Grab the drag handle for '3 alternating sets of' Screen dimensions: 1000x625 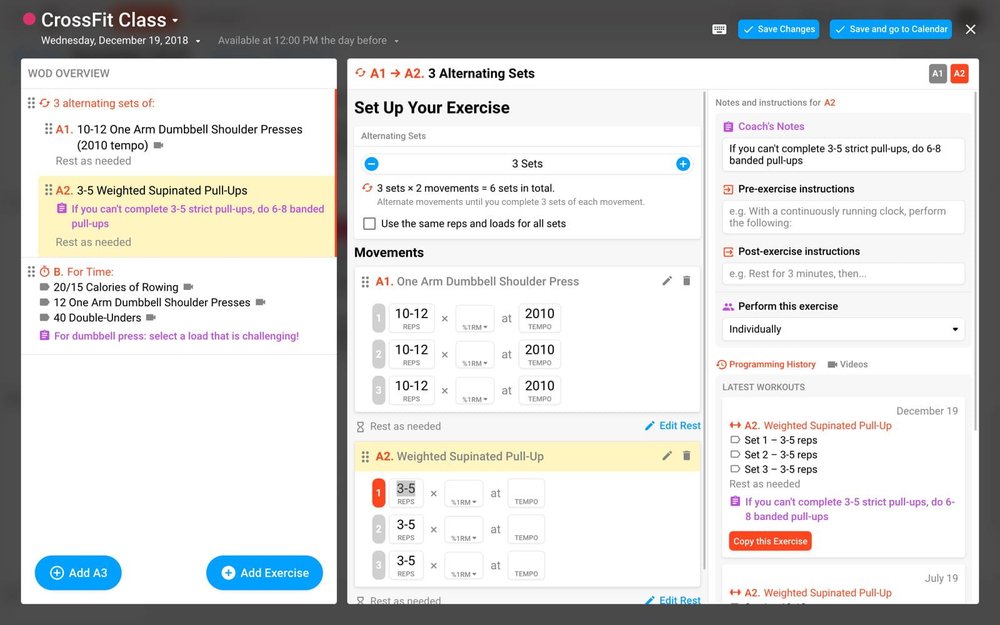pos(31,103)
